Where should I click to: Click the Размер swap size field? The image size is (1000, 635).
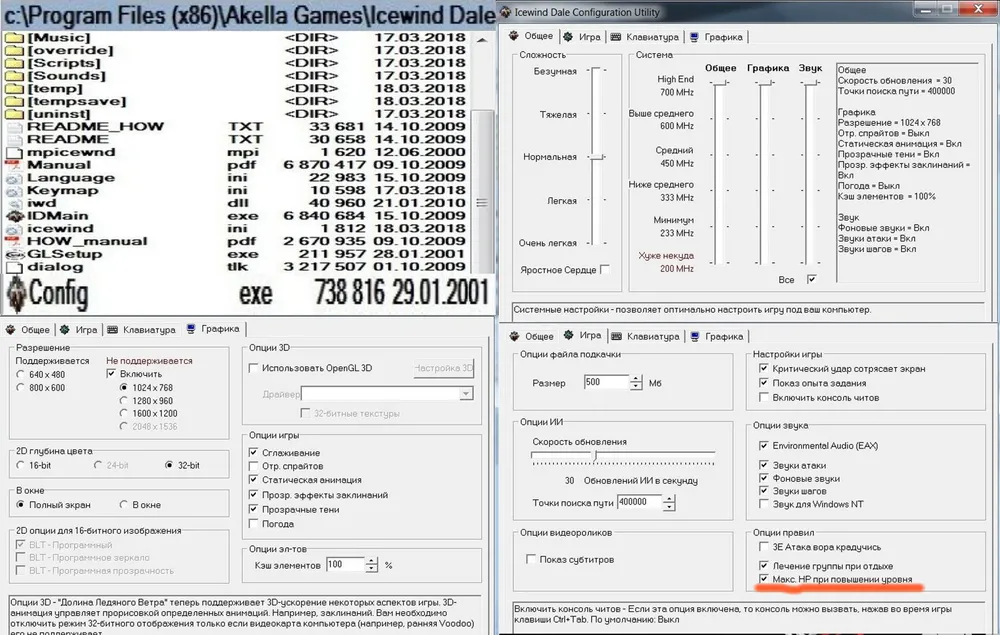click(x=607, y=383)
